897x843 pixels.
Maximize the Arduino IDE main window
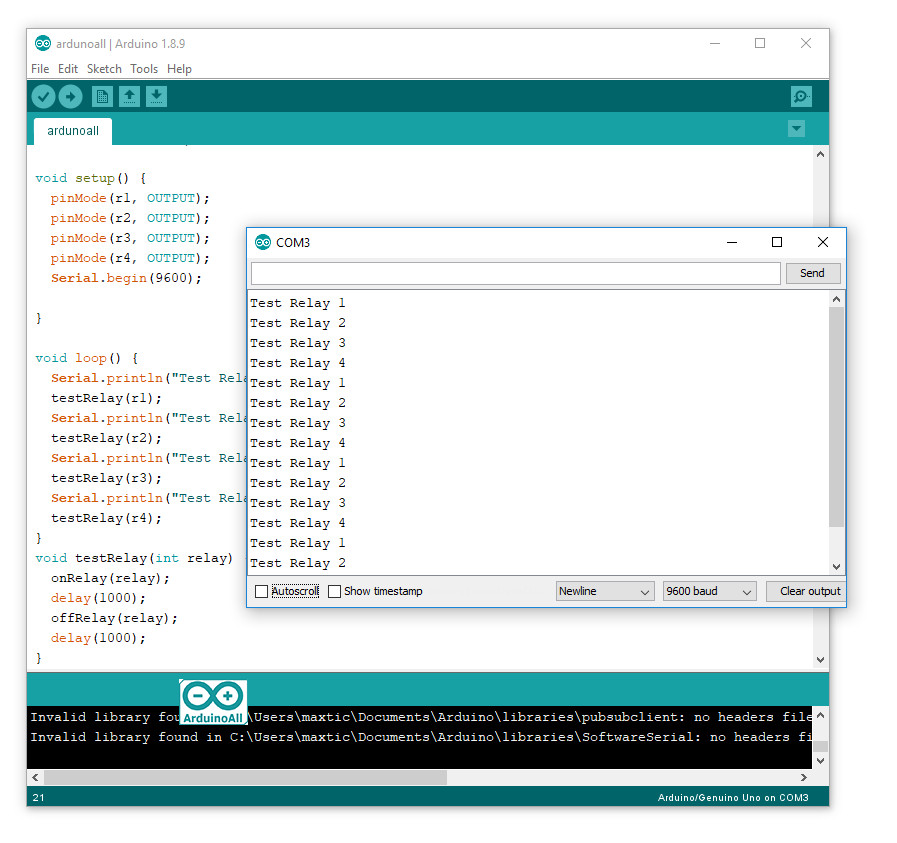(x=760, y=43)
